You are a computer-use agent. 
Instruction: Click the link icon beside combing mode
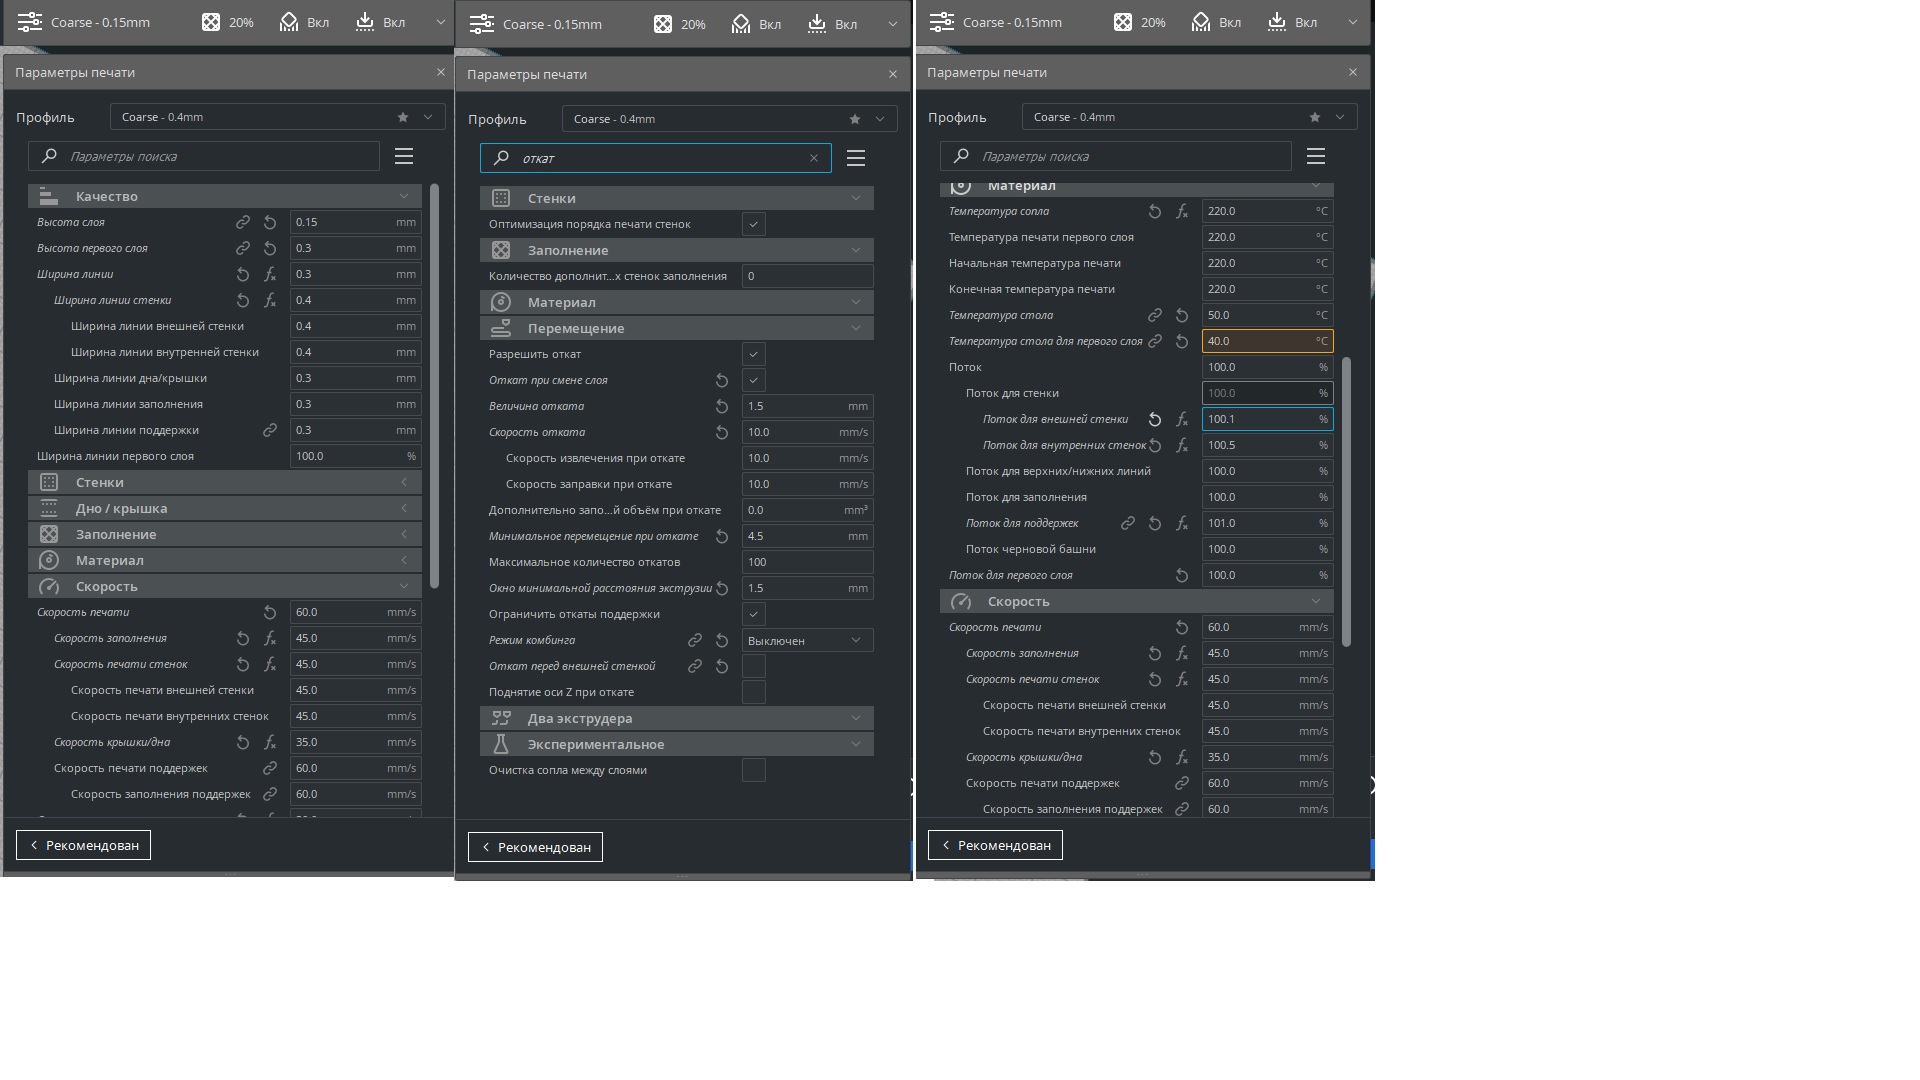(695, 640)
